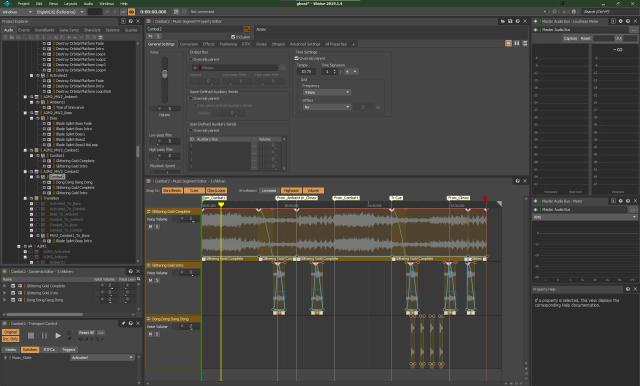This screenshot has height=386, width=640.
Task: Adjust the Voice Volume slider handle
Action: click(x=164, y=74)
